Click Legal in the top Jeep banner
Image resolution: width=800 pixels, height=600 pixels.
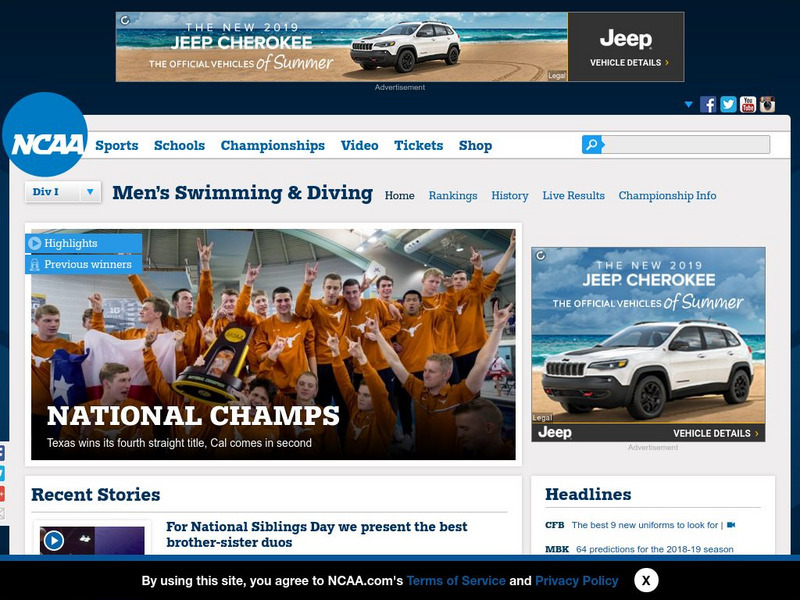coord(557,76)
